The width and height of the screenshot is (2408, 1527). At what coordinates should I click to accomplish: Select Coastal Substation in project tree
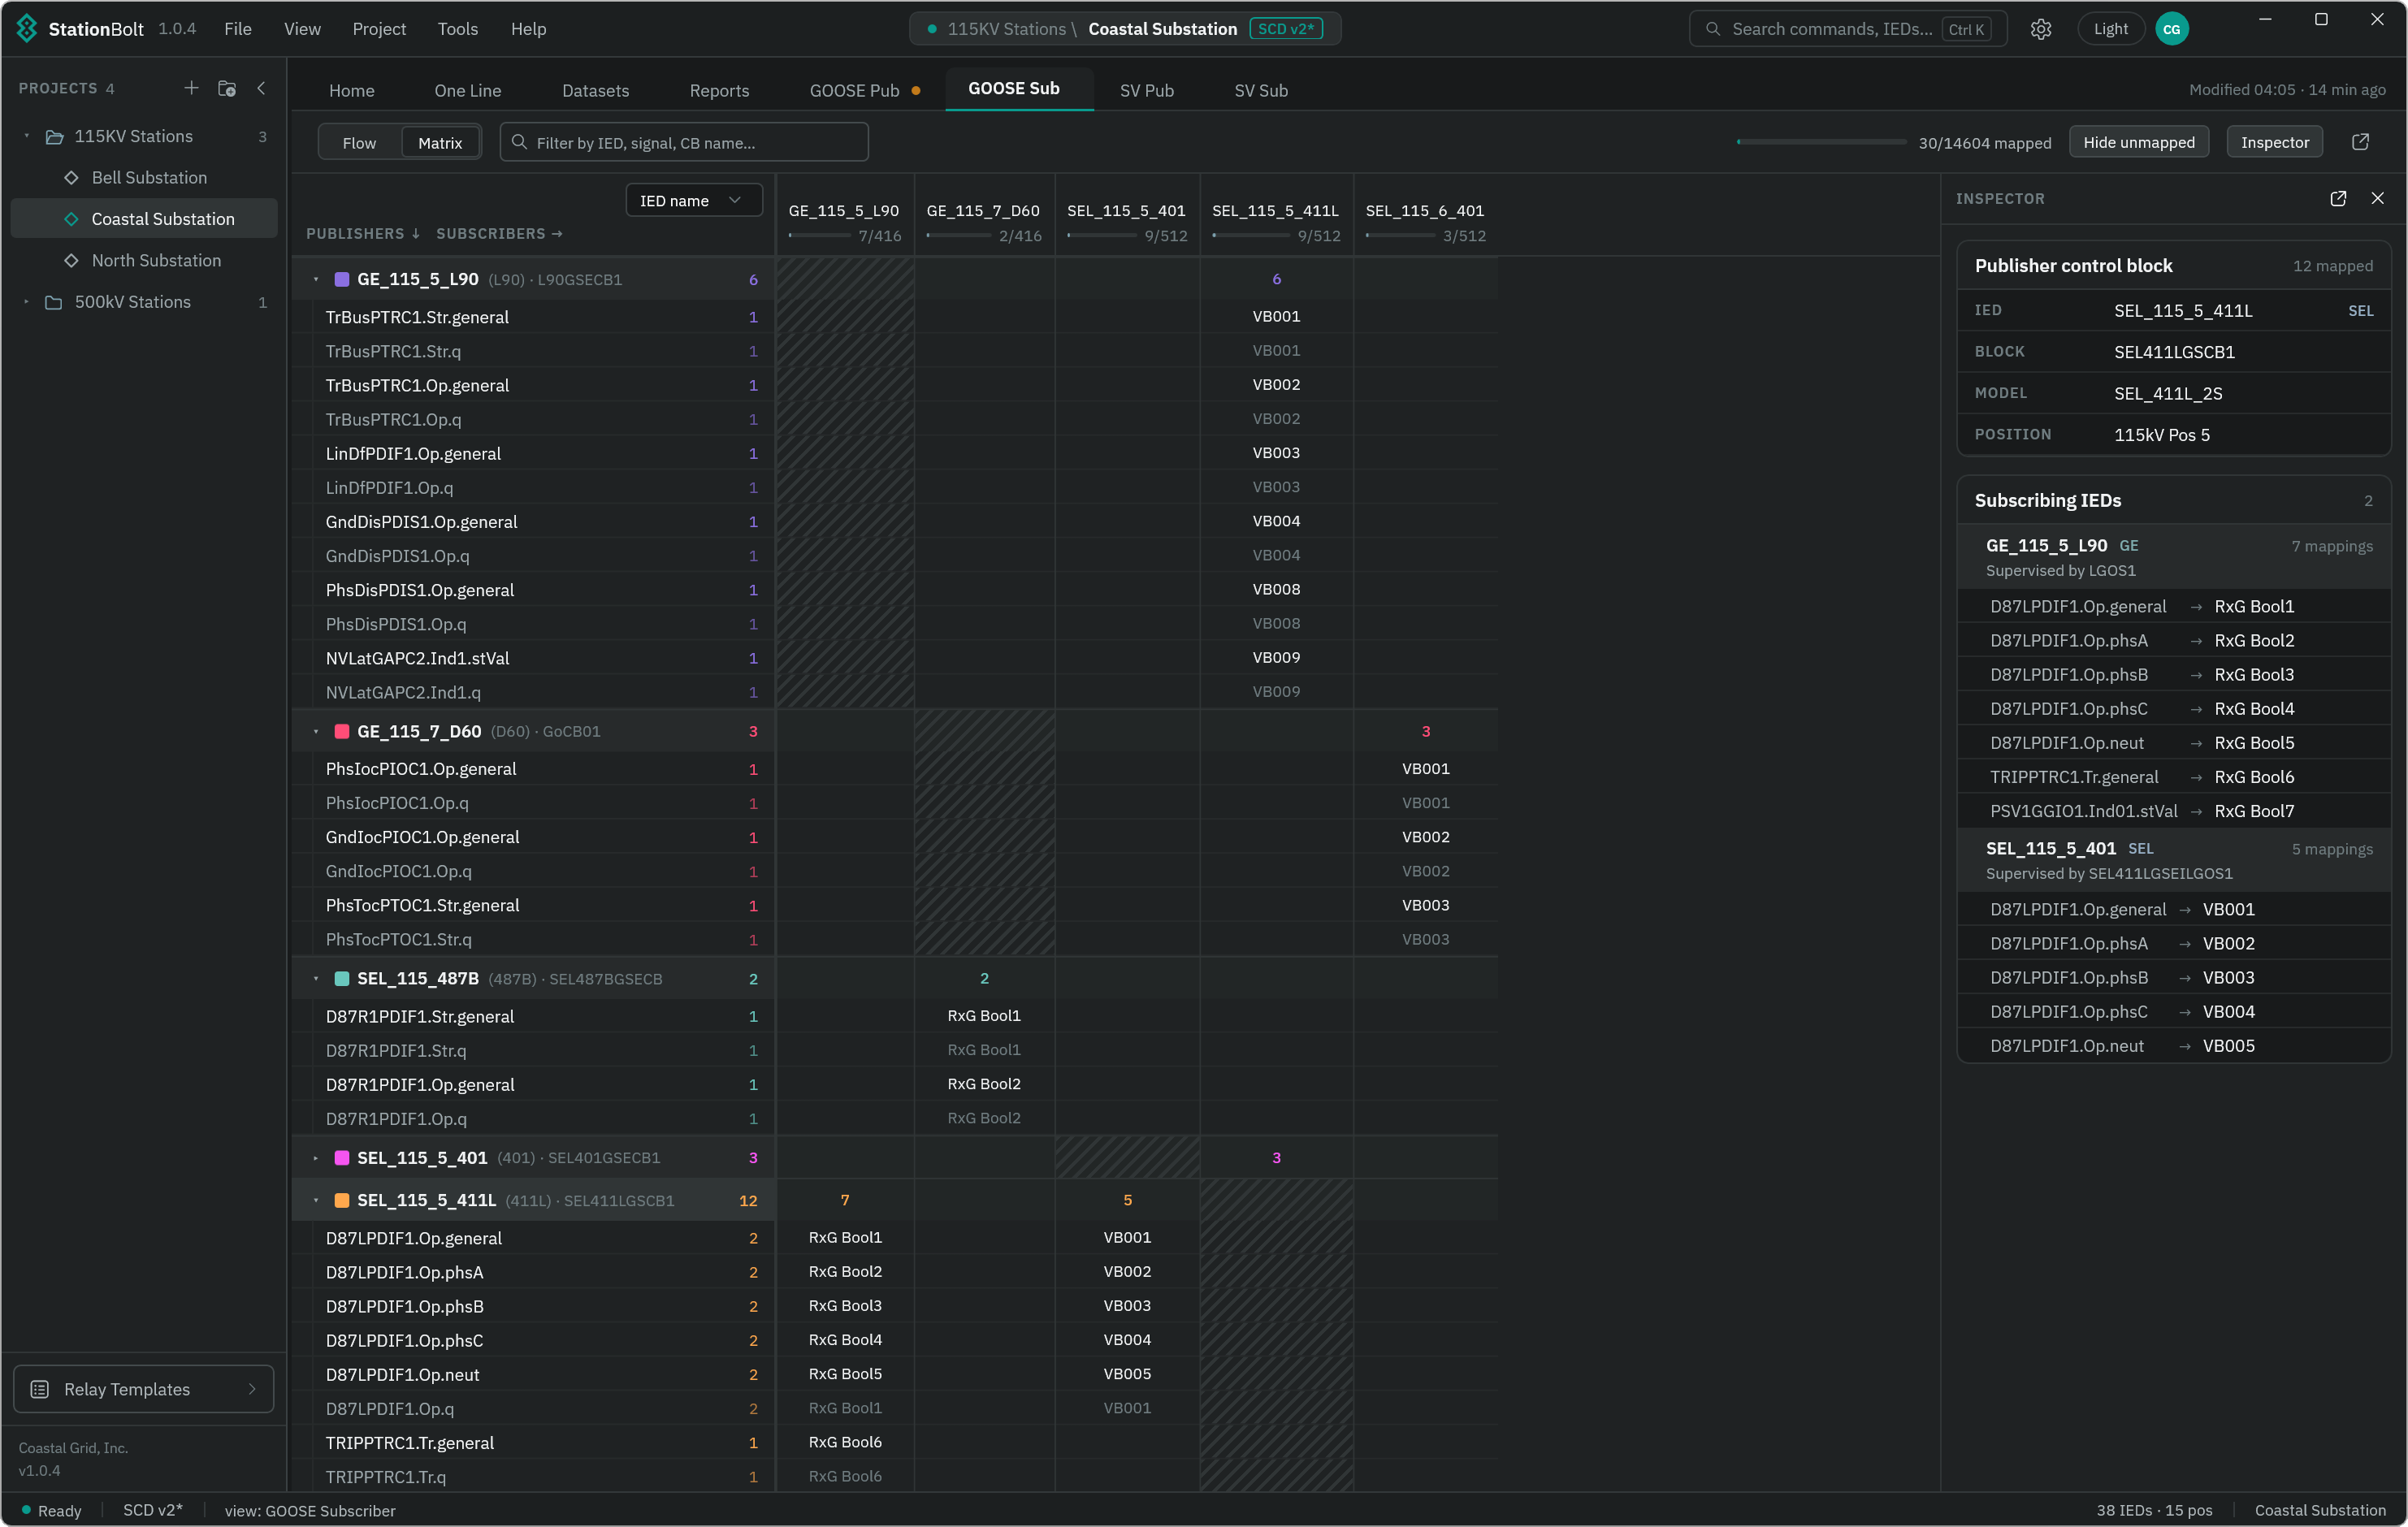(x=144, y=219)
